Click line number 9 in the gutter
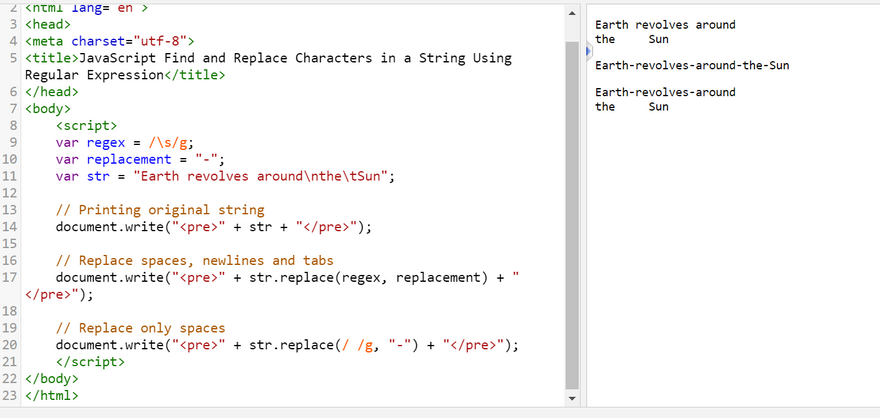Screen dimensions: 880x418 [13, 143]
